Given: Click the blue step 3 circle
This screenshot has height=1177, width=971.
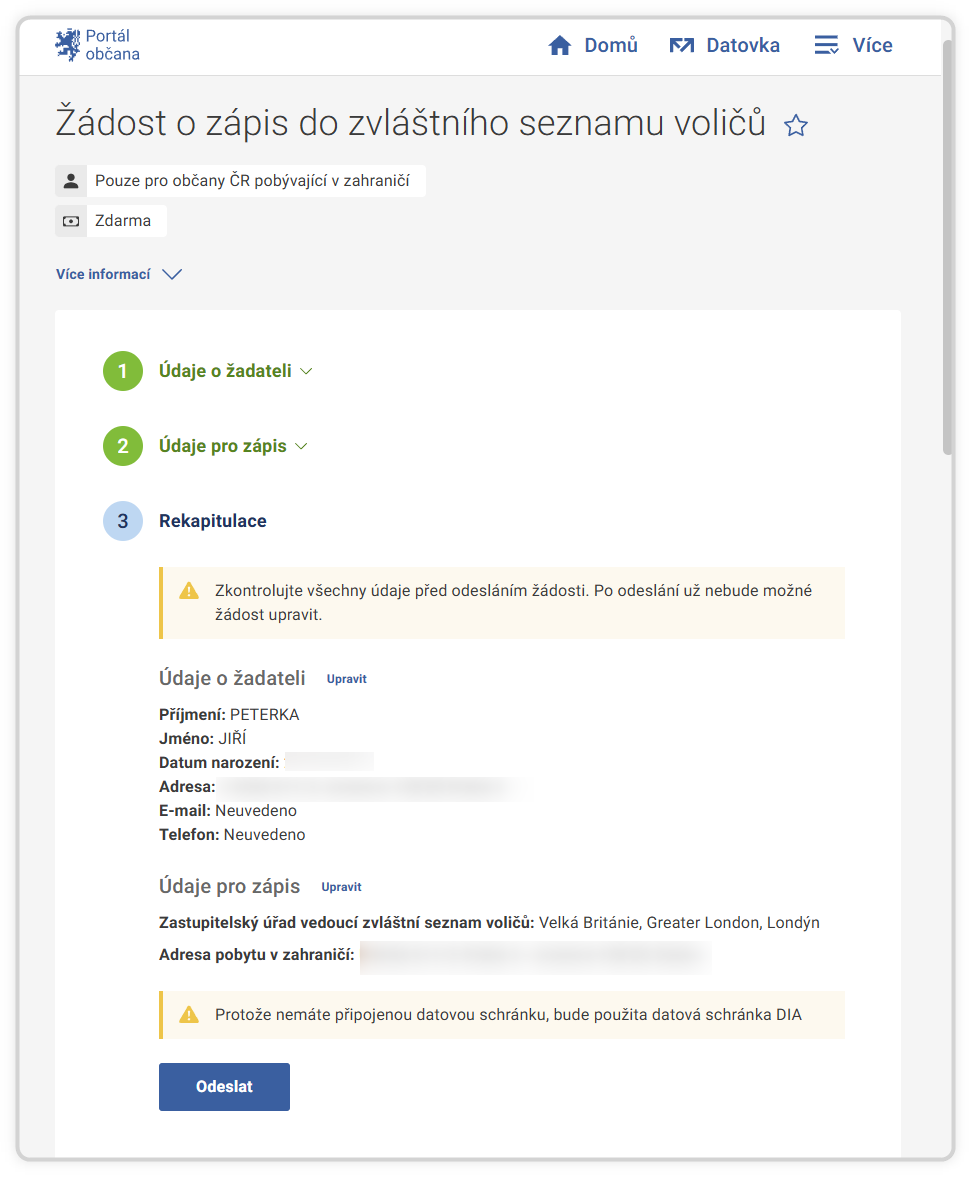Looking at the screenshot, I should 123,521.
